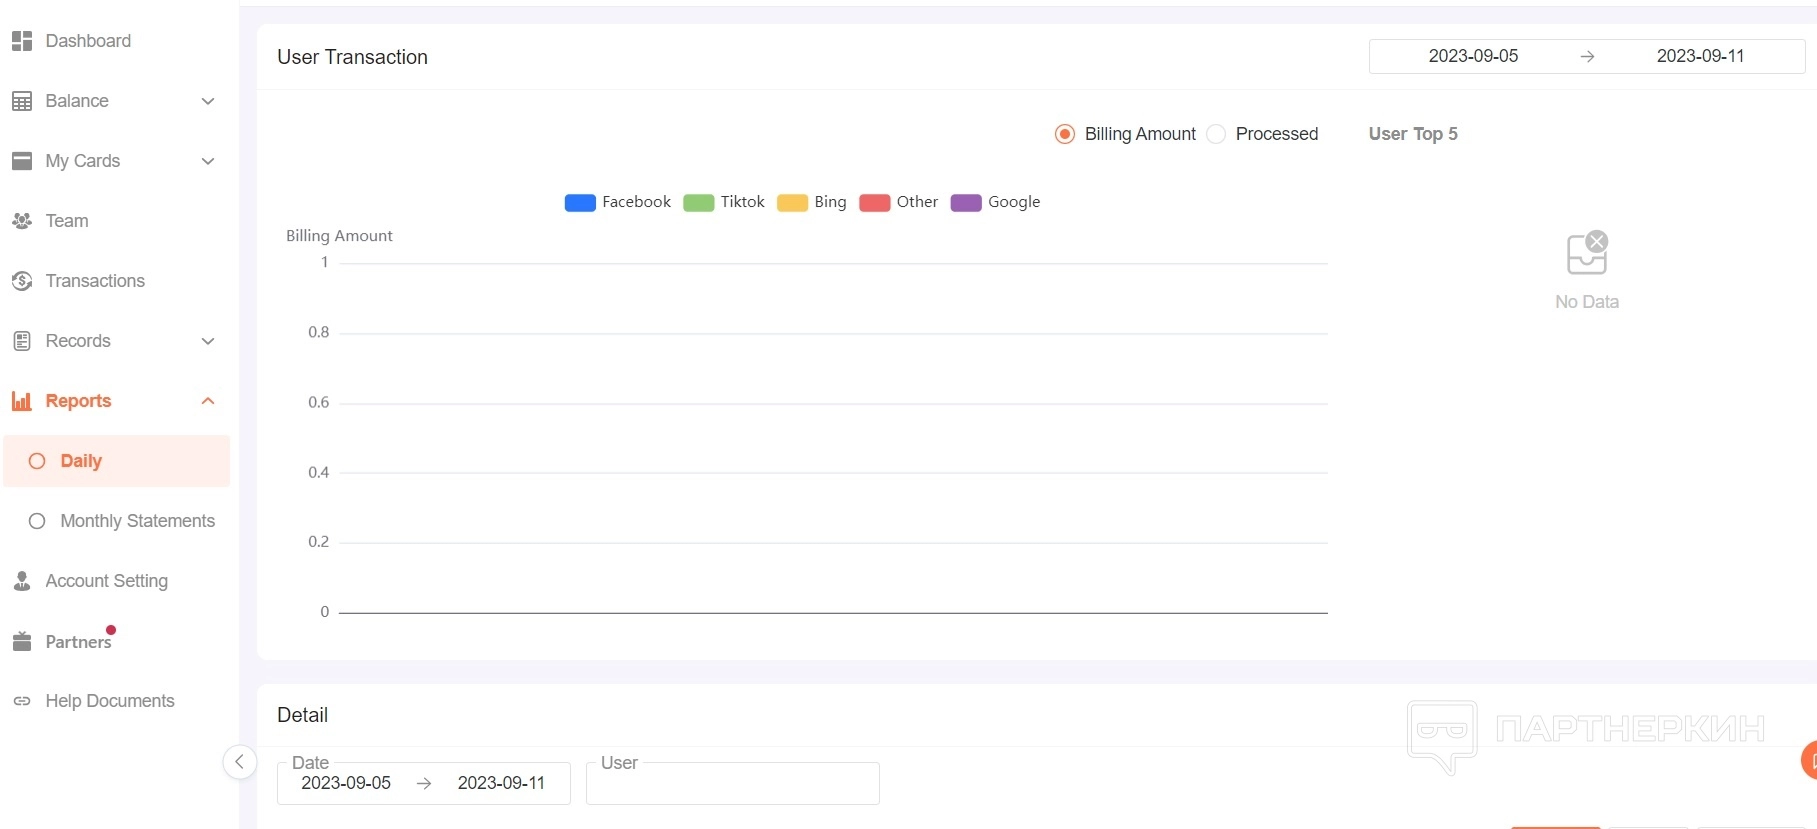Collapse the sidebar with the arrow button

click(239, 762)
